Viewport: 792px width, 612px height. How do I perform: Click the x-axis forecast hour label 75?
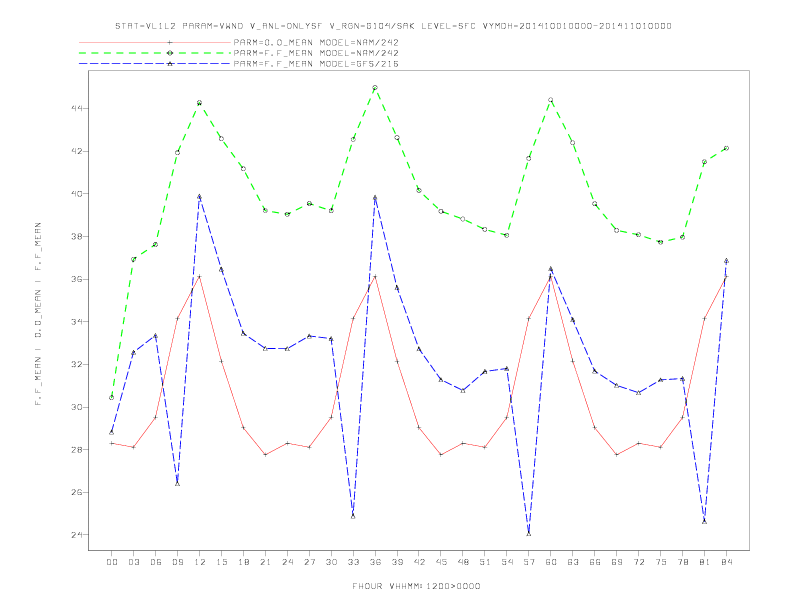[661, 562]
